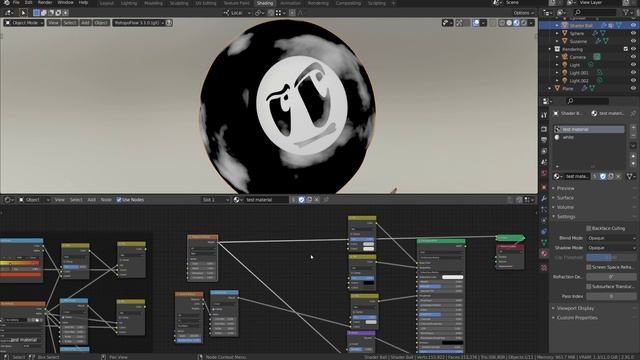This screenshot has width=640, height=360.
Task: Open the viewport Add menu
Action: point(85,22)
